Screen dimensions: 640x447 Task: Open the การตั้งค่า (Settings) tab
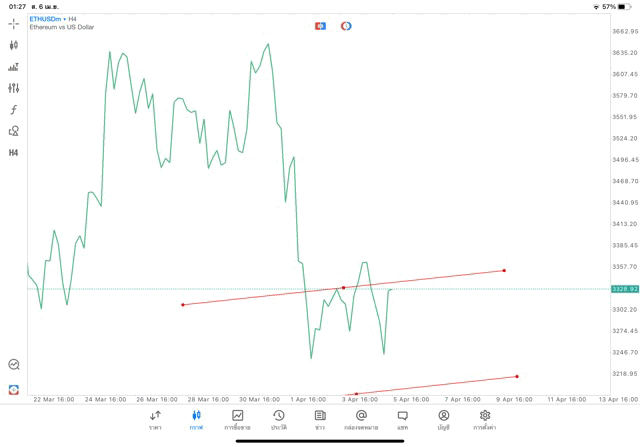(x=485, y=420)
